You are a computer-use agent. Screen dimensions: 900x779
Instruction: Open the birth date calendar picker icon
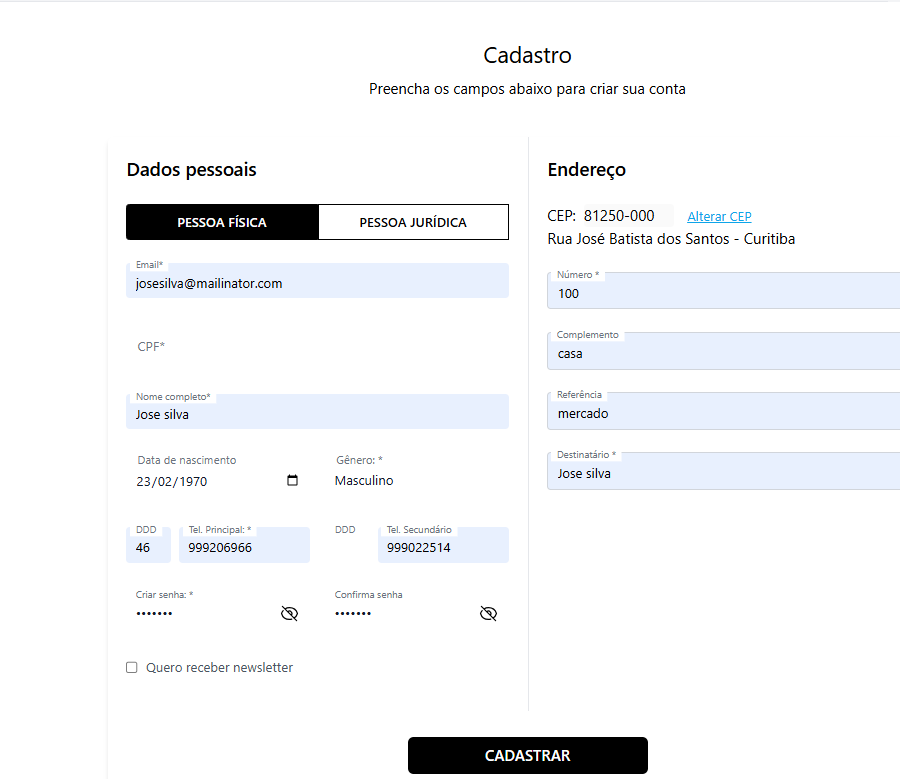292,481
